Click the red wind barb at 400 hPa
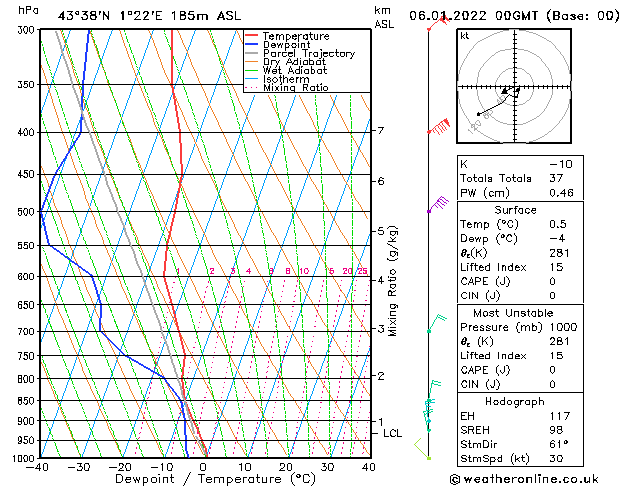The width and height of the screenshot is (629, 486). [439, 128]
